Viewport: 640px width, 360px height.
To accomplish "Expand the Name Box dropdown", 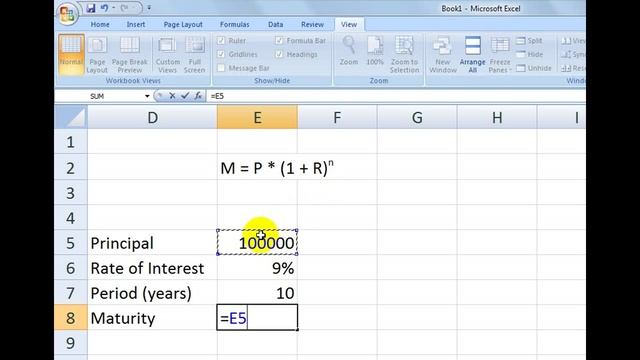I will click(147, 96).
